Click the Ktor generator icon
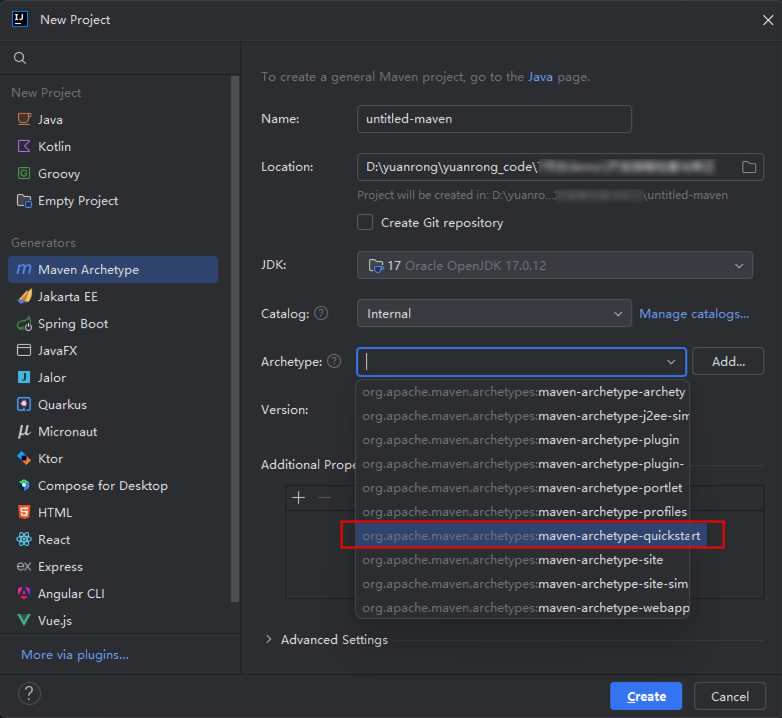 24,459
